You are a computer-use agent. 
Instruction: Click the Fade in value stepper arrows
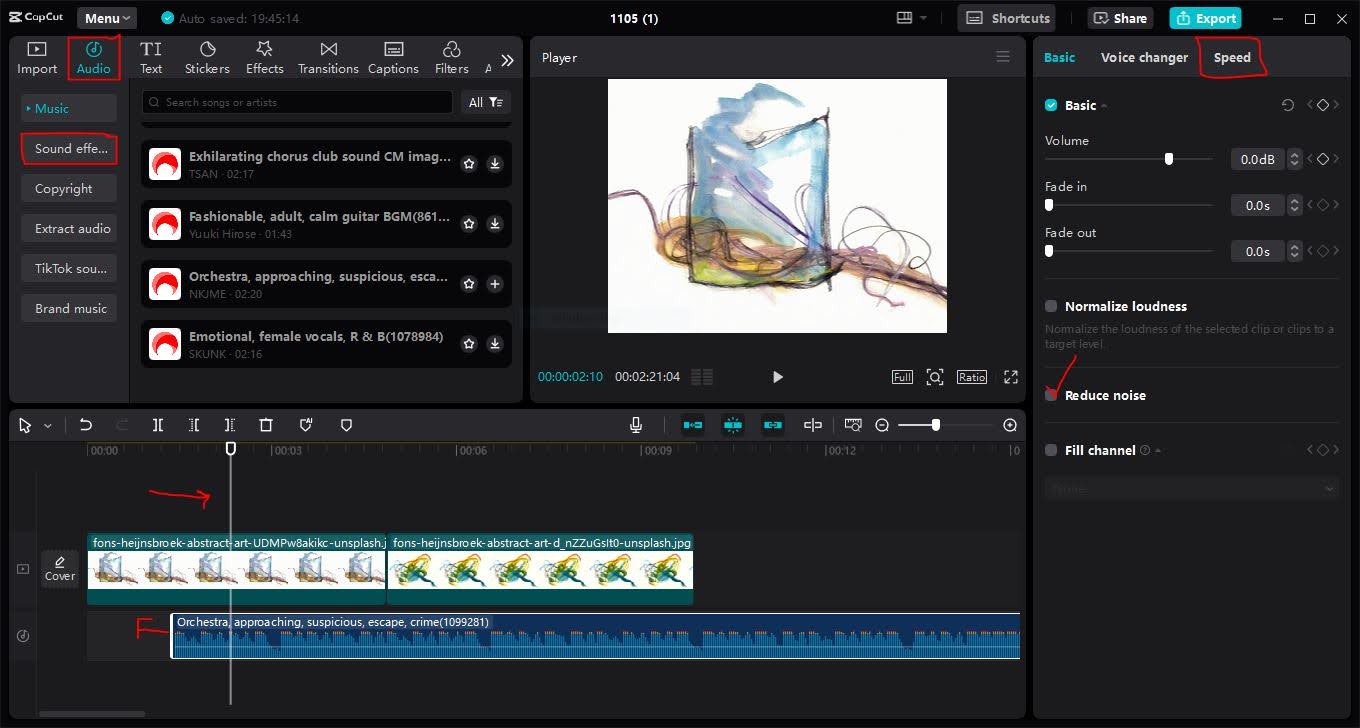pyautogui.click(x=1295, y=205)
